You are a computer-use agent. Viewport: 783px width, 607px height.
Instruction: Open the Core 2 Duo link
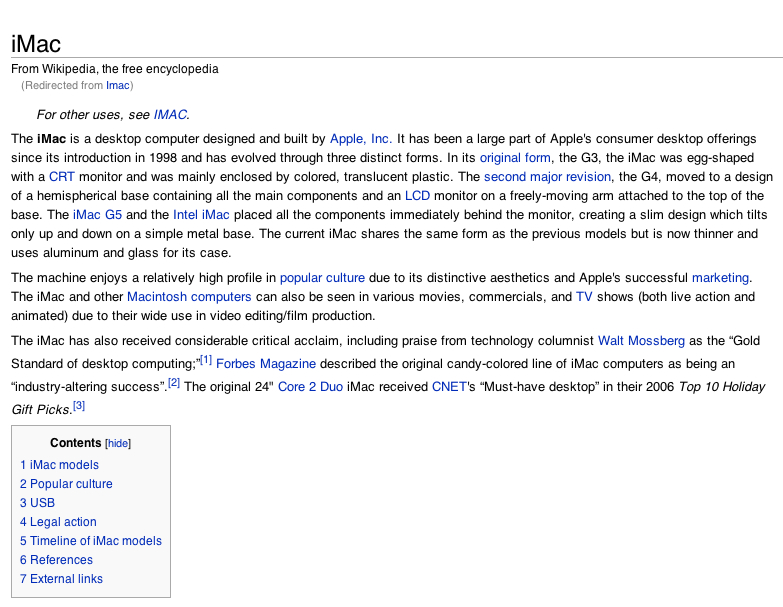click(310, 387)
